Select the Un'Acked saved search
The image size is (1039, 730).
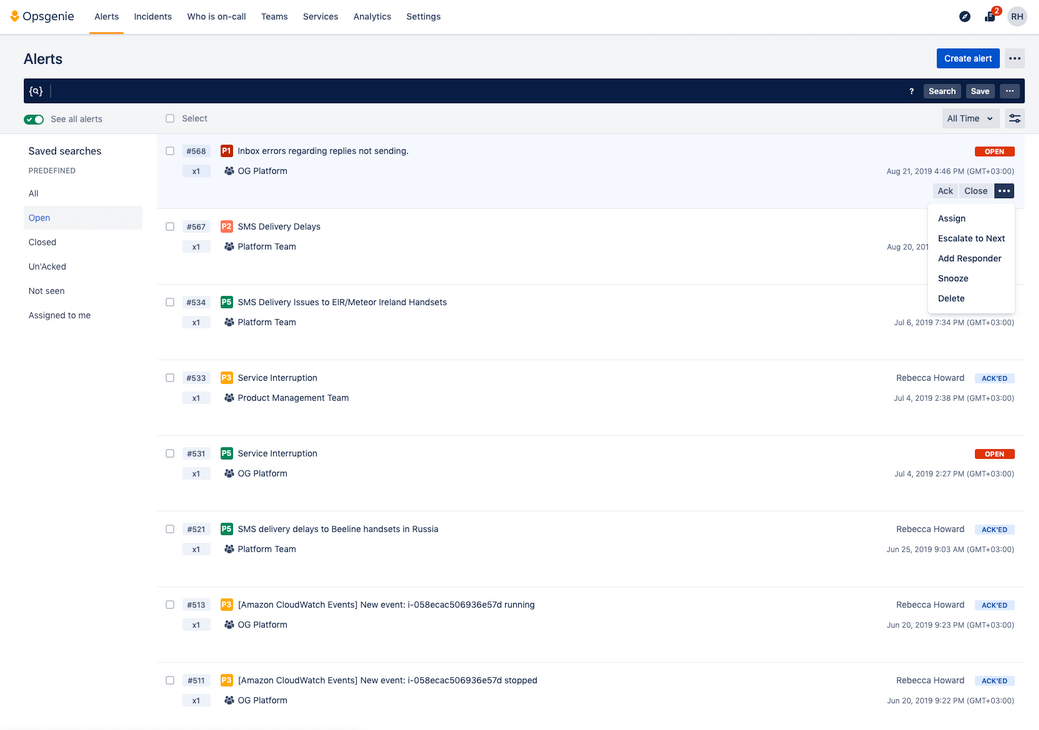[x=47, y=267]
